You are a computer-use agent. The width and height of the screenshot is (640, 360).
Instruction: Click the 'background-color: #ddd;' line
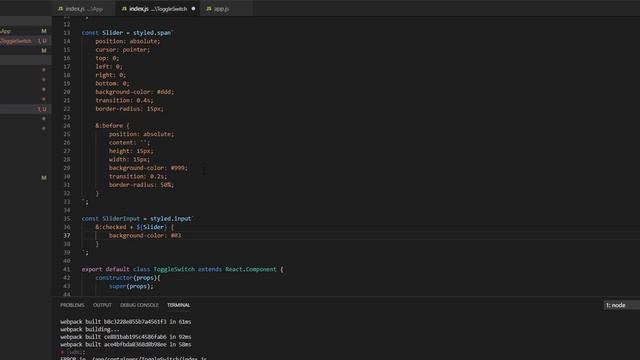pyautogui.click(x=135, y=92)
